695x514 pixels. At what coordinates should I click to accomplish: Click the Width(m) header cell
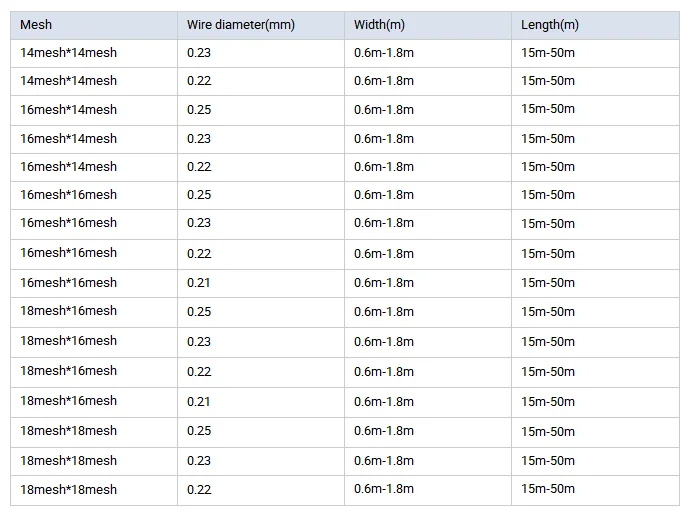coord(382,25)
